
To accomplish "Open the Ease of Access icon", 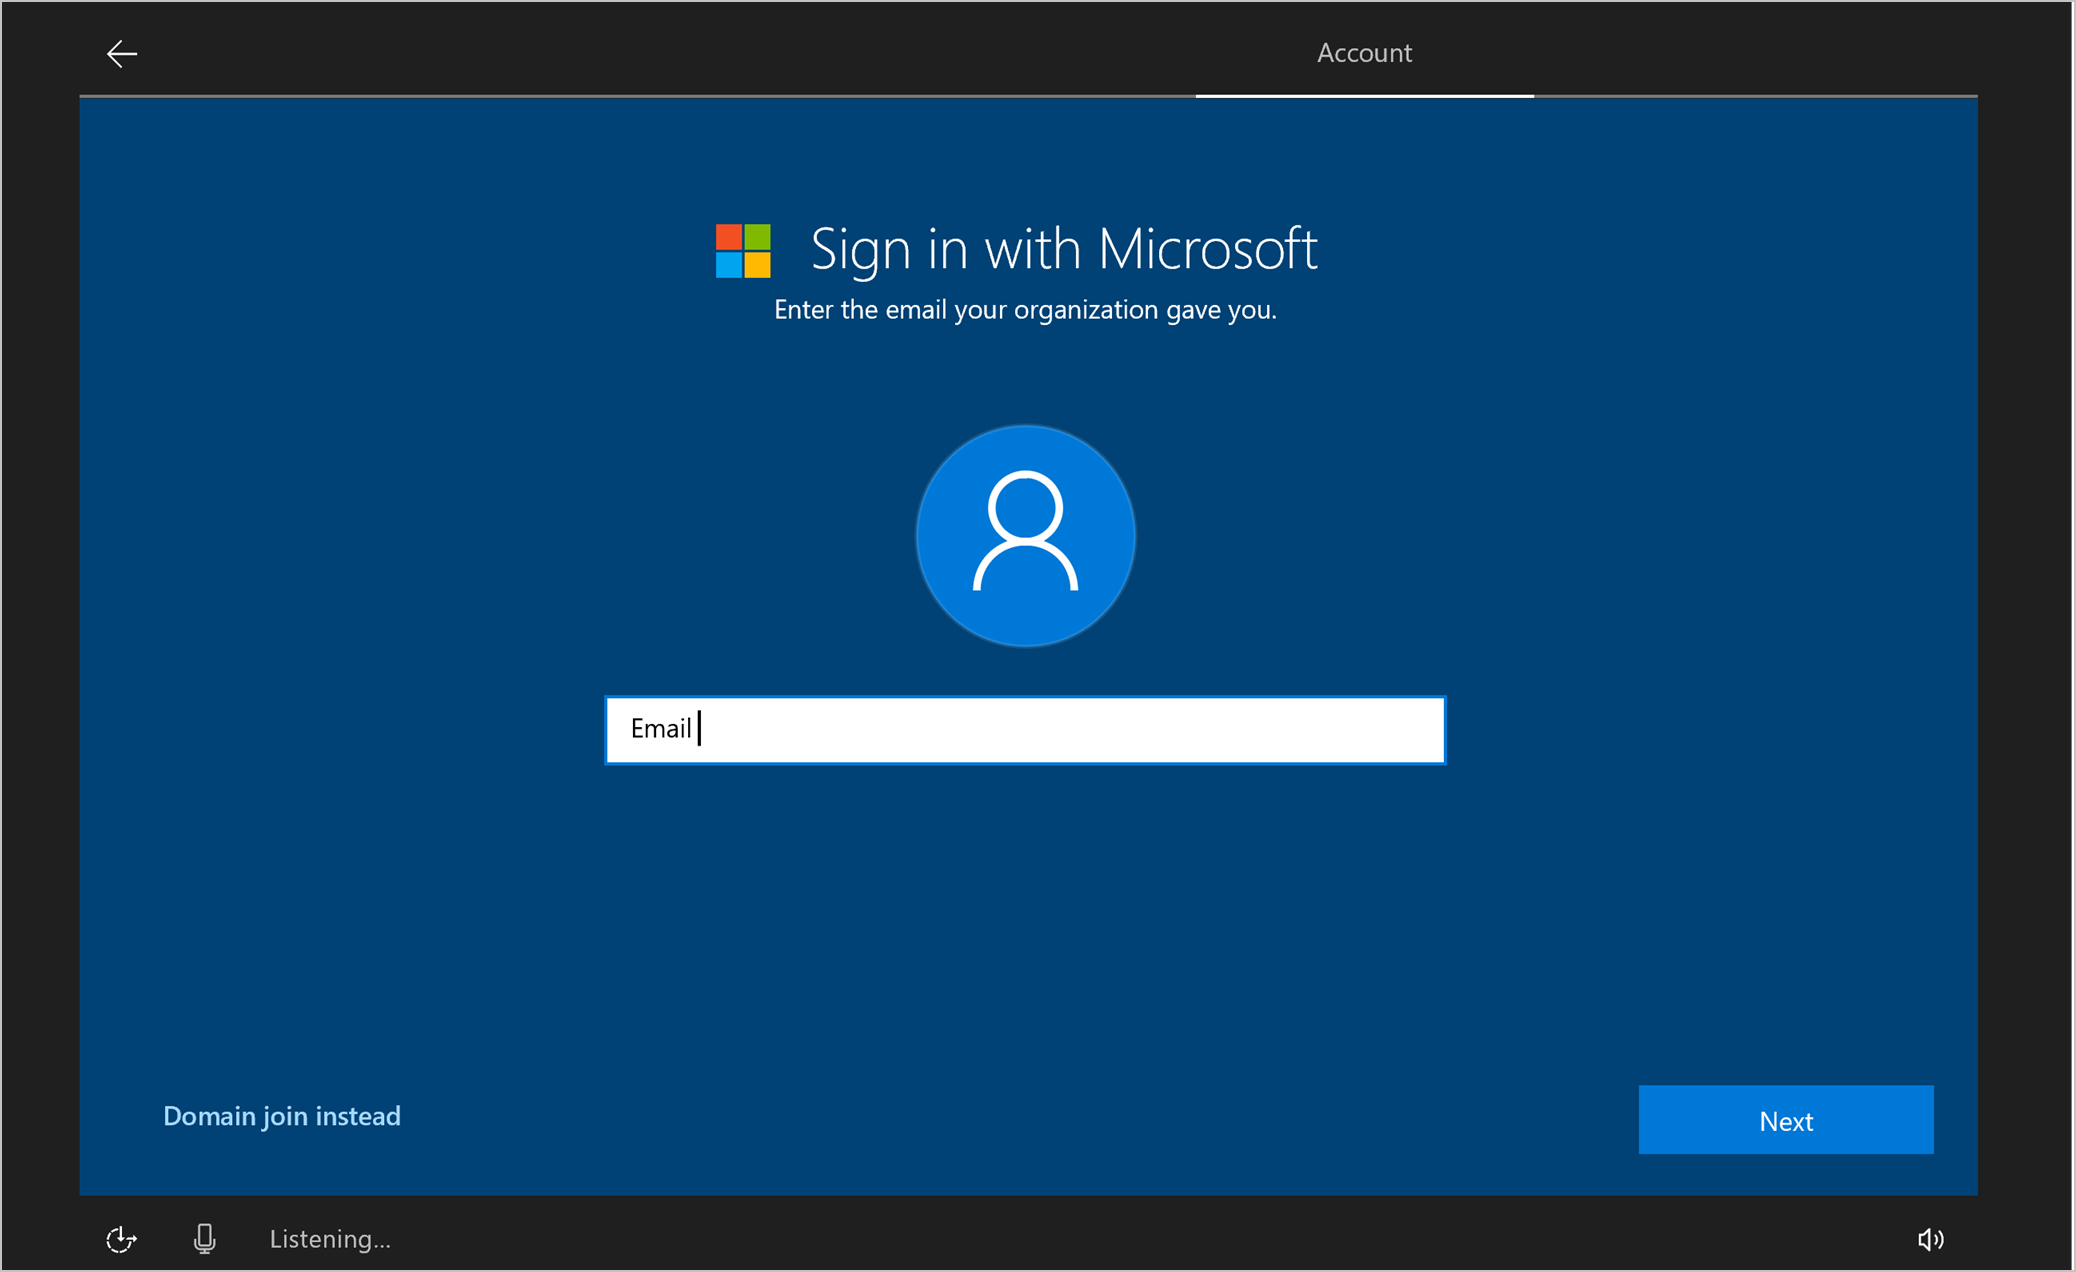I will (x=121, y=1239).
